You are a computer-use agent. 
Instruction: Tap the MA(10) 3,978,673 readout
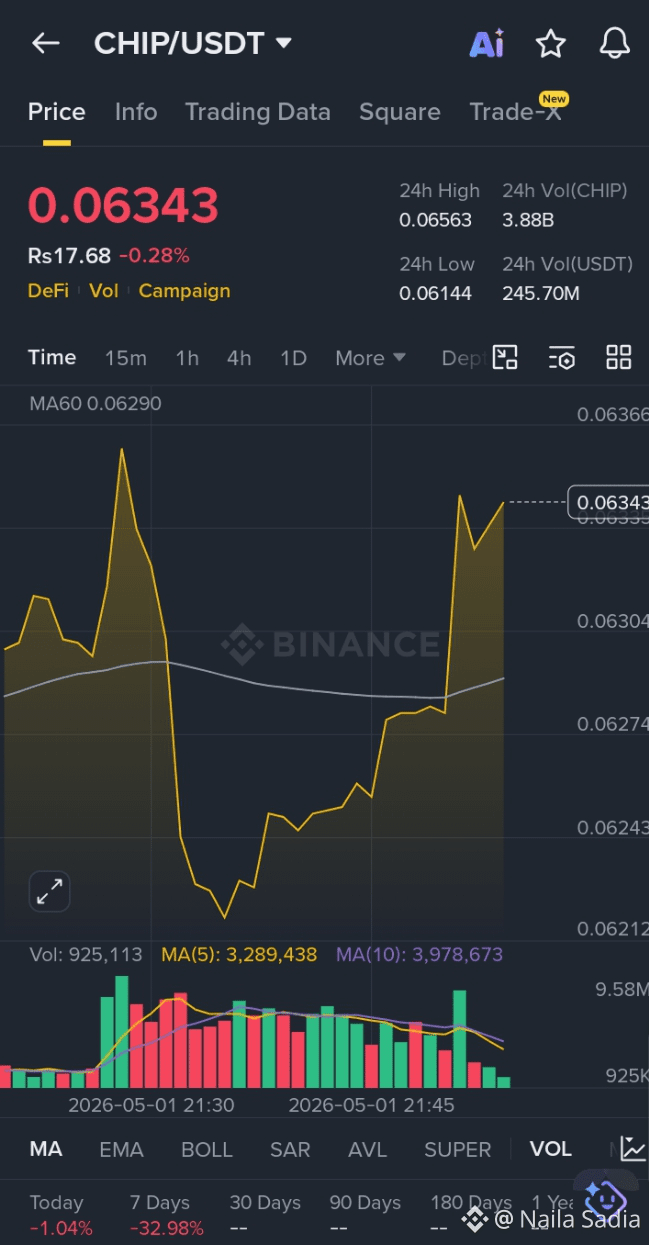(419, 955)
